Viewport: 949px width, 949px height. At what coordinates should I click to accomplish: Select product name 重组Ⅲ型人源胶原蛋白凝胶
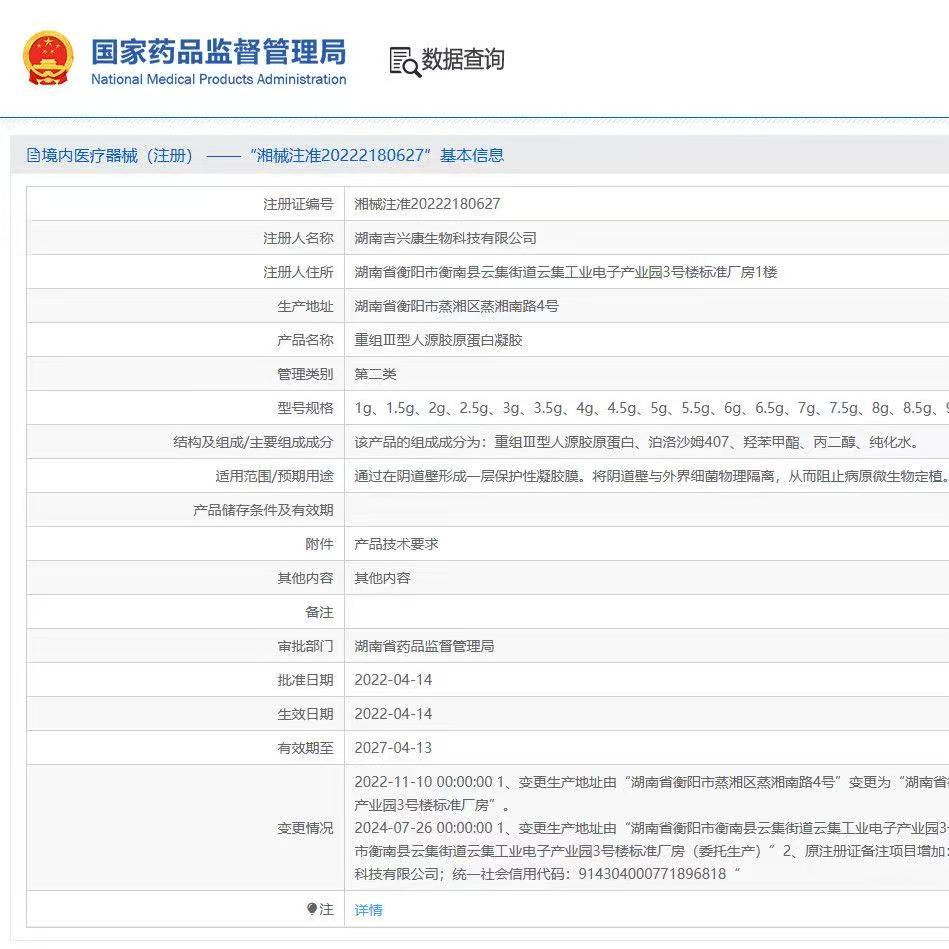click(x=438, y=340)
